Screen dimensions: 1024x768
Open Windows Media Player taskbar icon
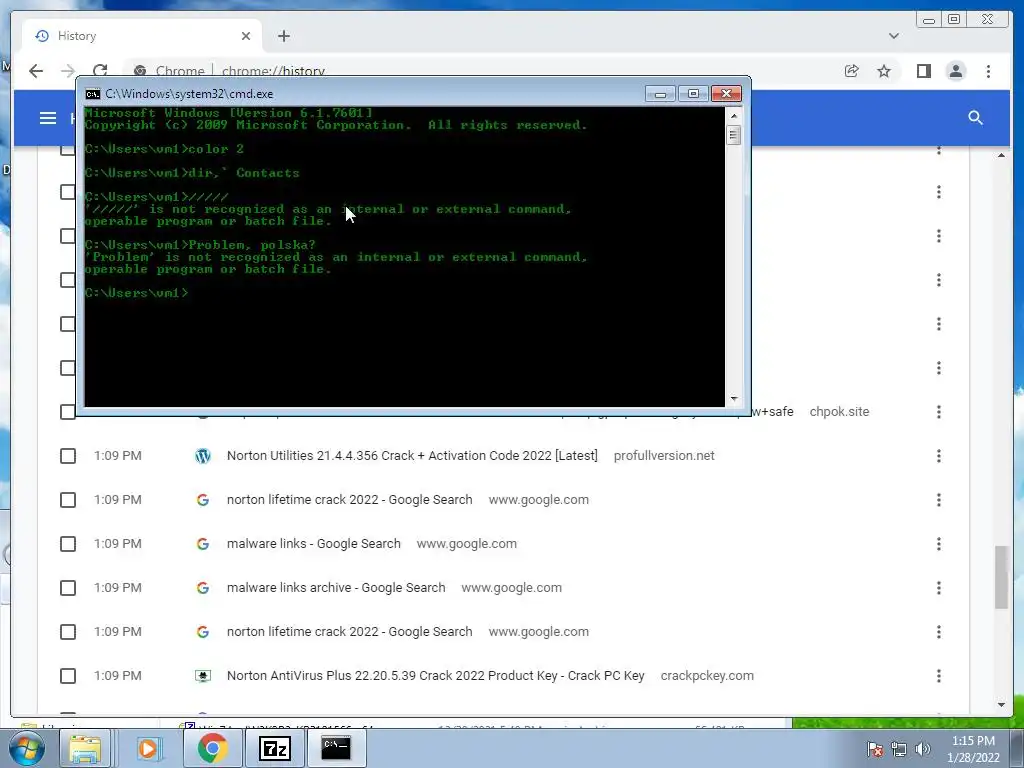[x=148, y=748]
